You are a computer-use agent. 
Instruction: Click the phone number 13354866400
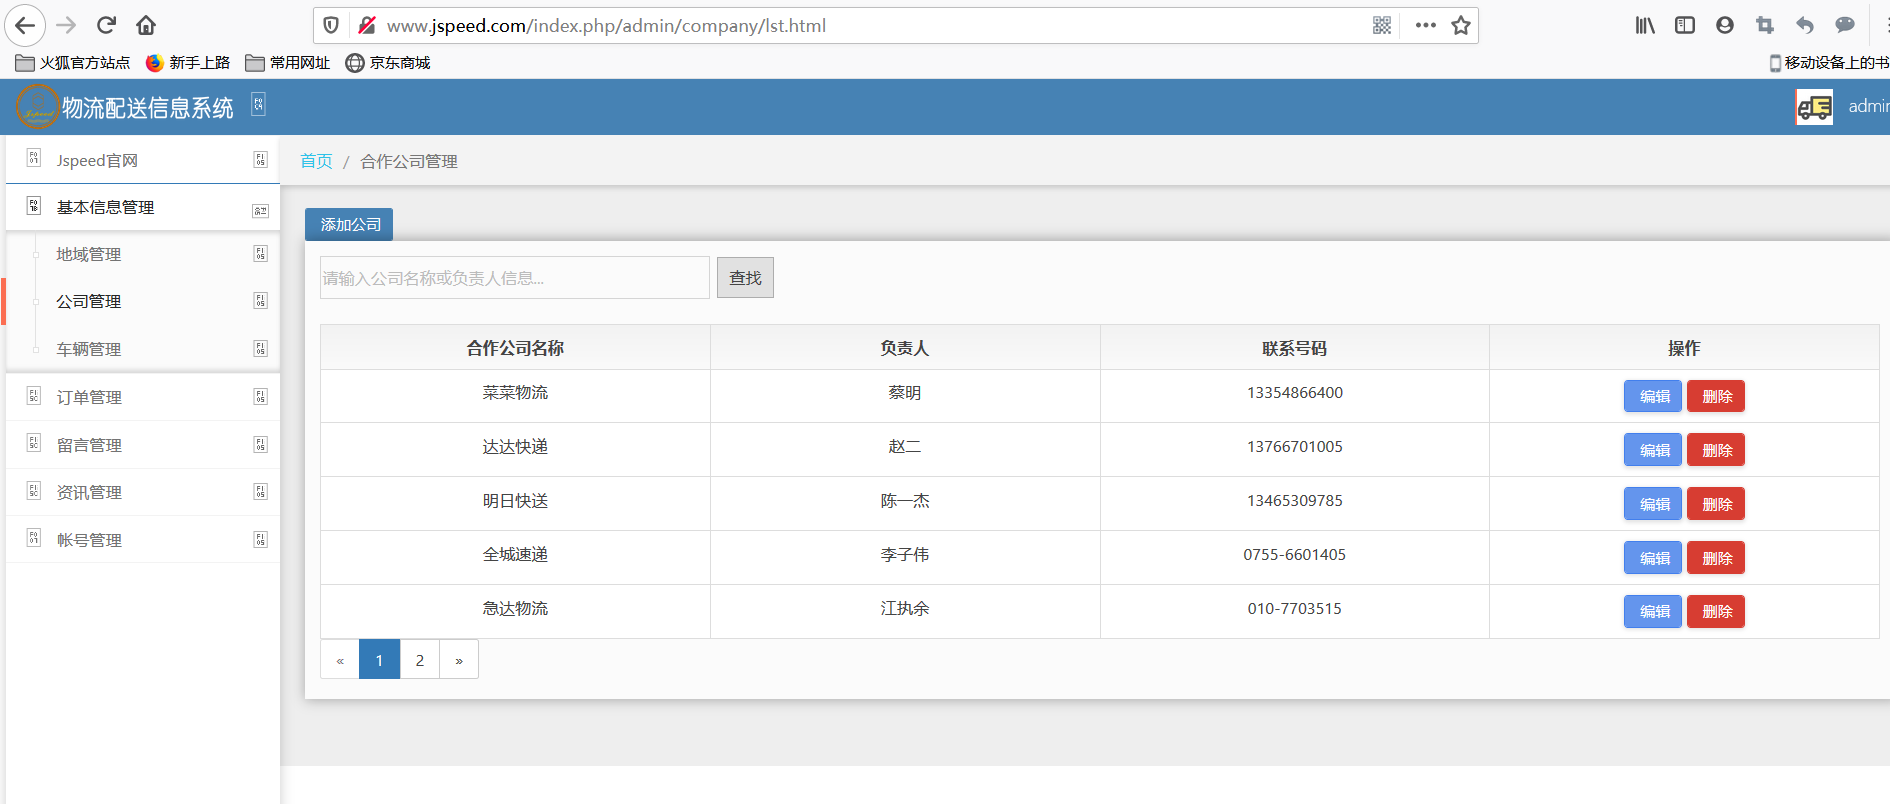tap(1295, 393)
